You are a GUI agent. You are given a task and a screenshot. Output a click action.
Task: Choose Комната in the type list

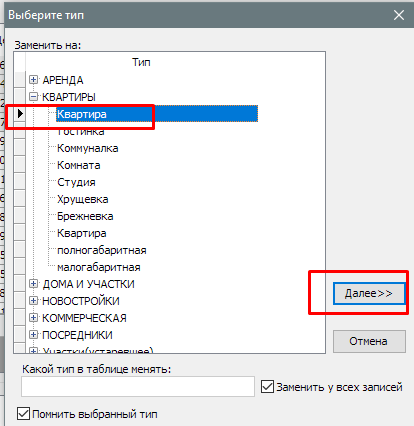79,165
